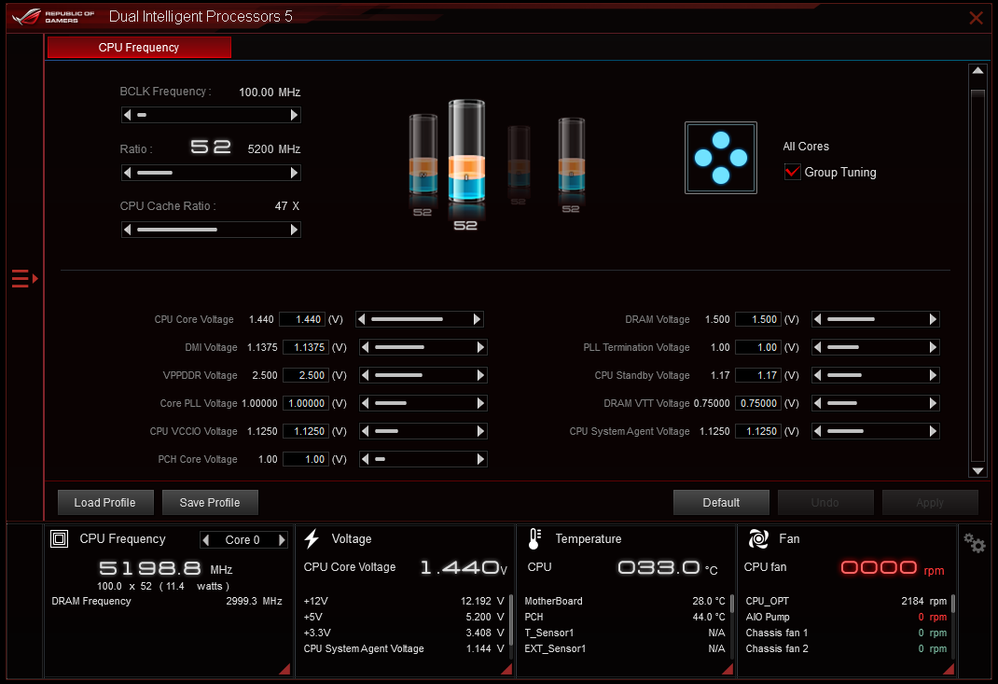This screenshot has width=998, height=684.
Task: Click the main panel scrollbar down arrow
Action: (978, 471)
